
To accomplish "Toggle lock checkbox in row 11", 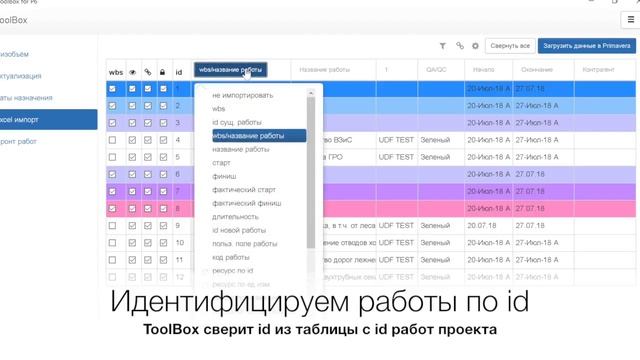I will 163,260.
